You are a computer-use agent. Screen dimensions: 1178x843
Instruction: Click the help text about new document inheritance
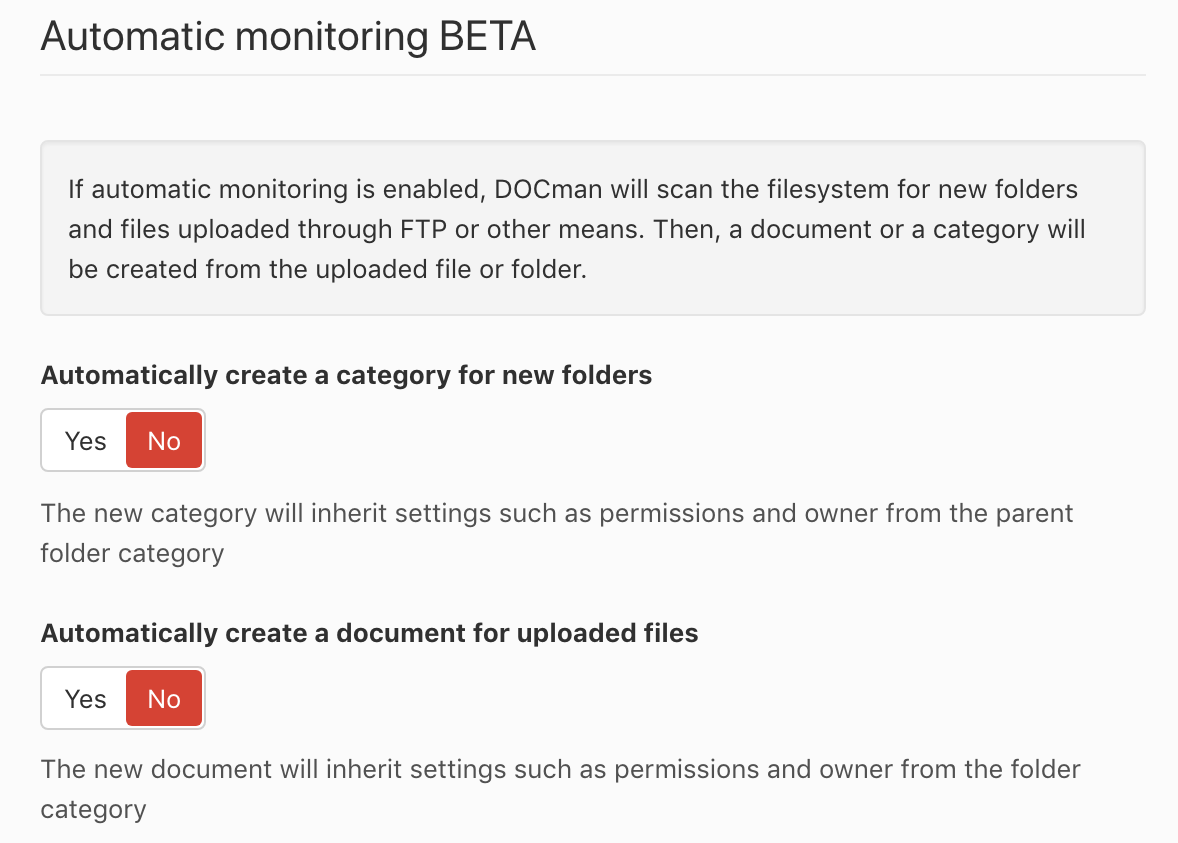pyautogui.click(x=560, y=789)
